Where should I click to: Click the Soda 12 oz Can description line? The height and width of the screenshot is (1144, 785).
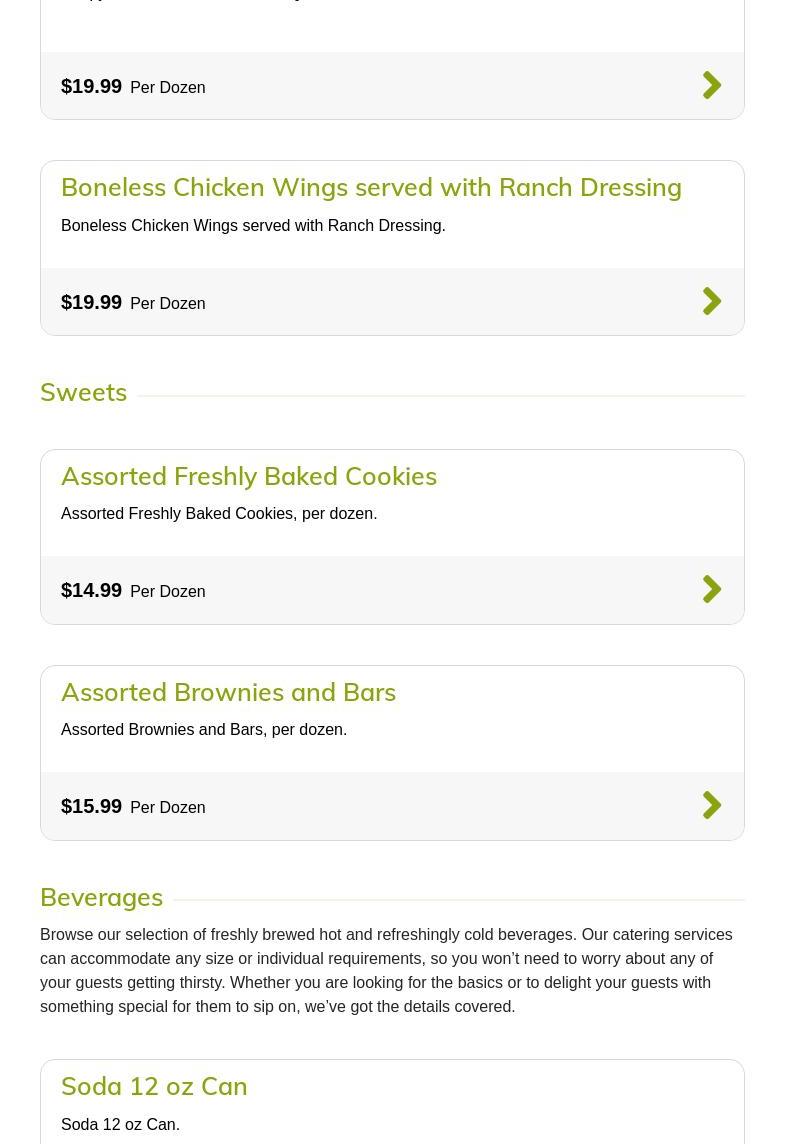click(x=120, y=1125)
